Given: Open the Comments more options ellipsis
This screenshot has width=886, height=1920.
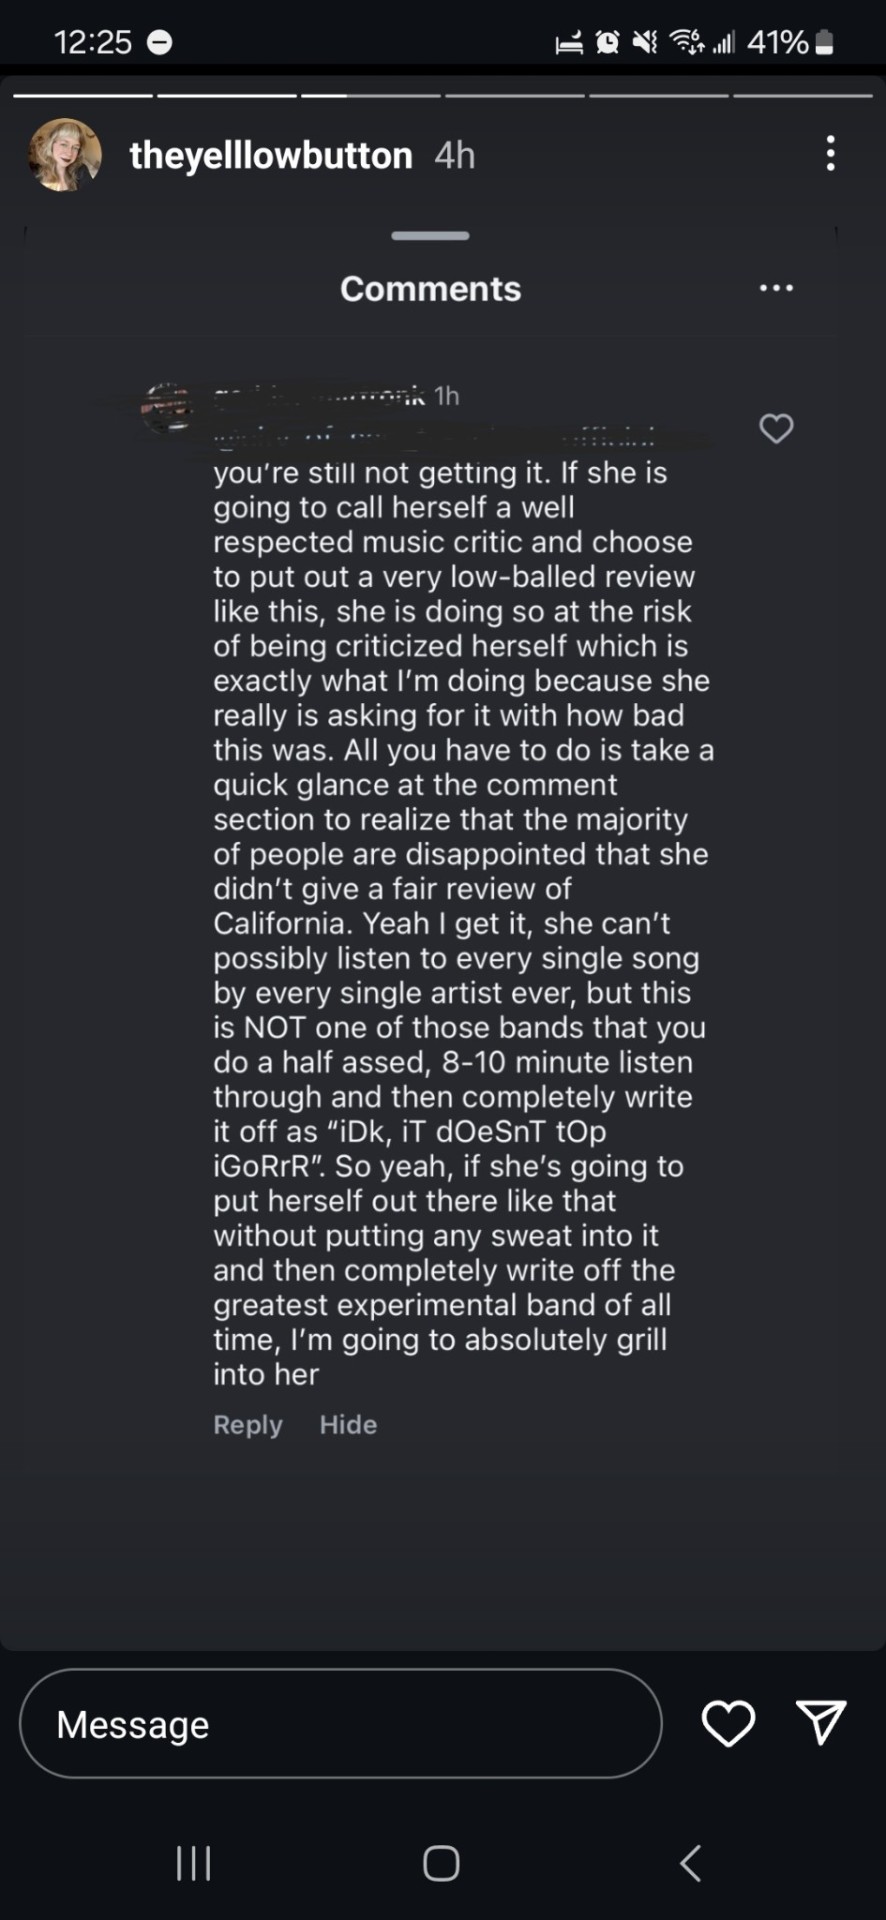Looking at the screenshot, I should pyautogui.click(x=776, y=288).
